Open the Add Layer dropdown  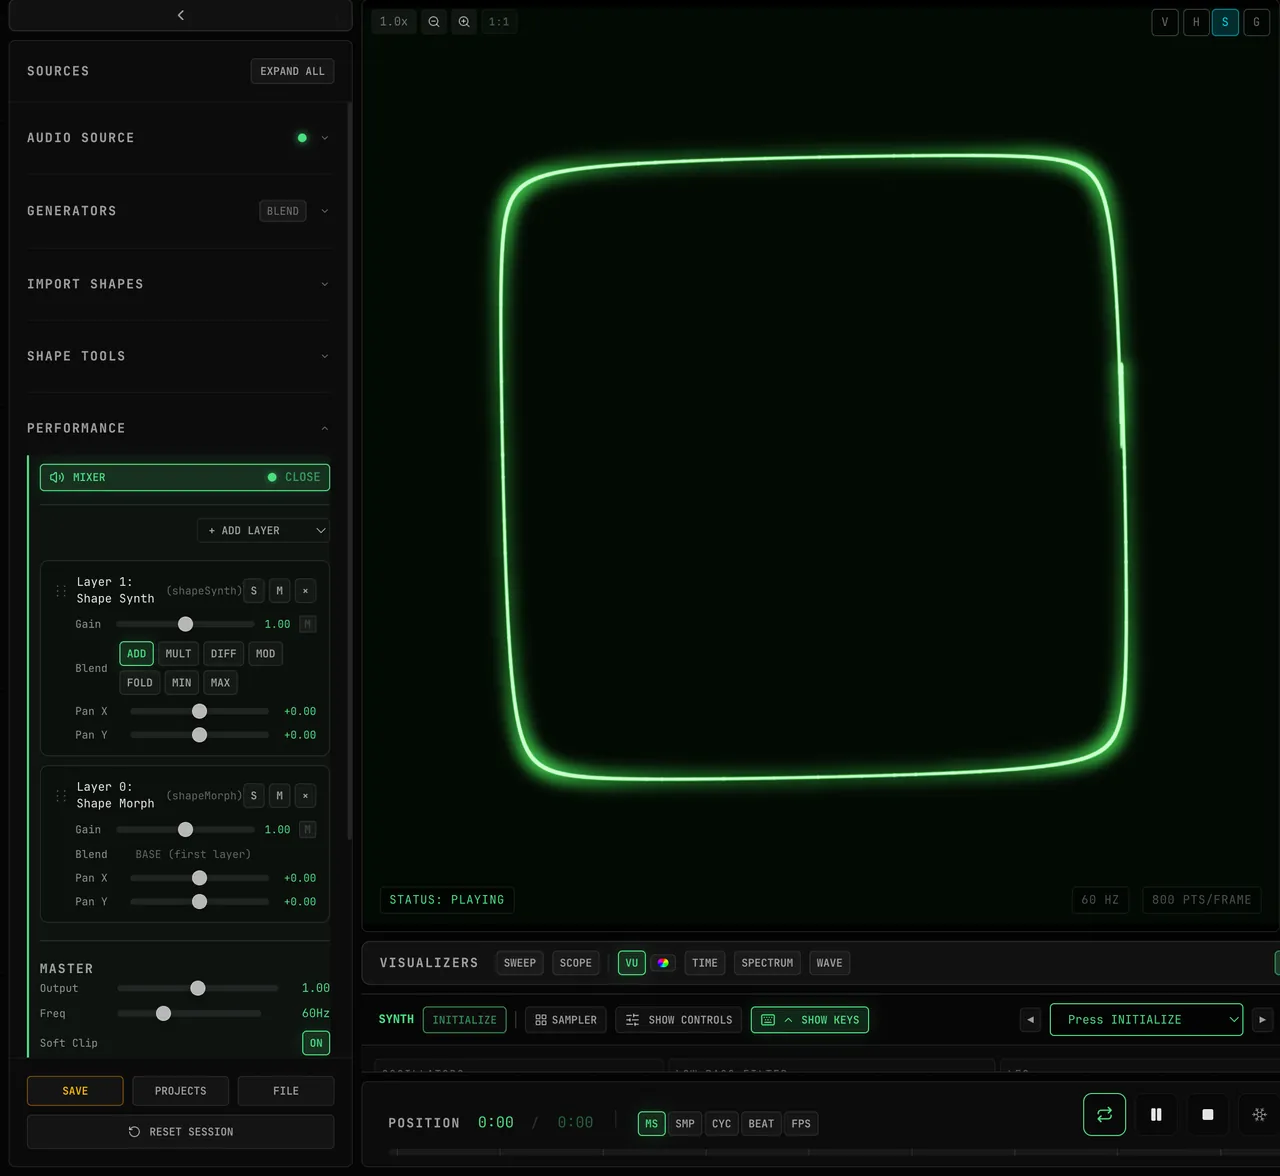[264, 530]
